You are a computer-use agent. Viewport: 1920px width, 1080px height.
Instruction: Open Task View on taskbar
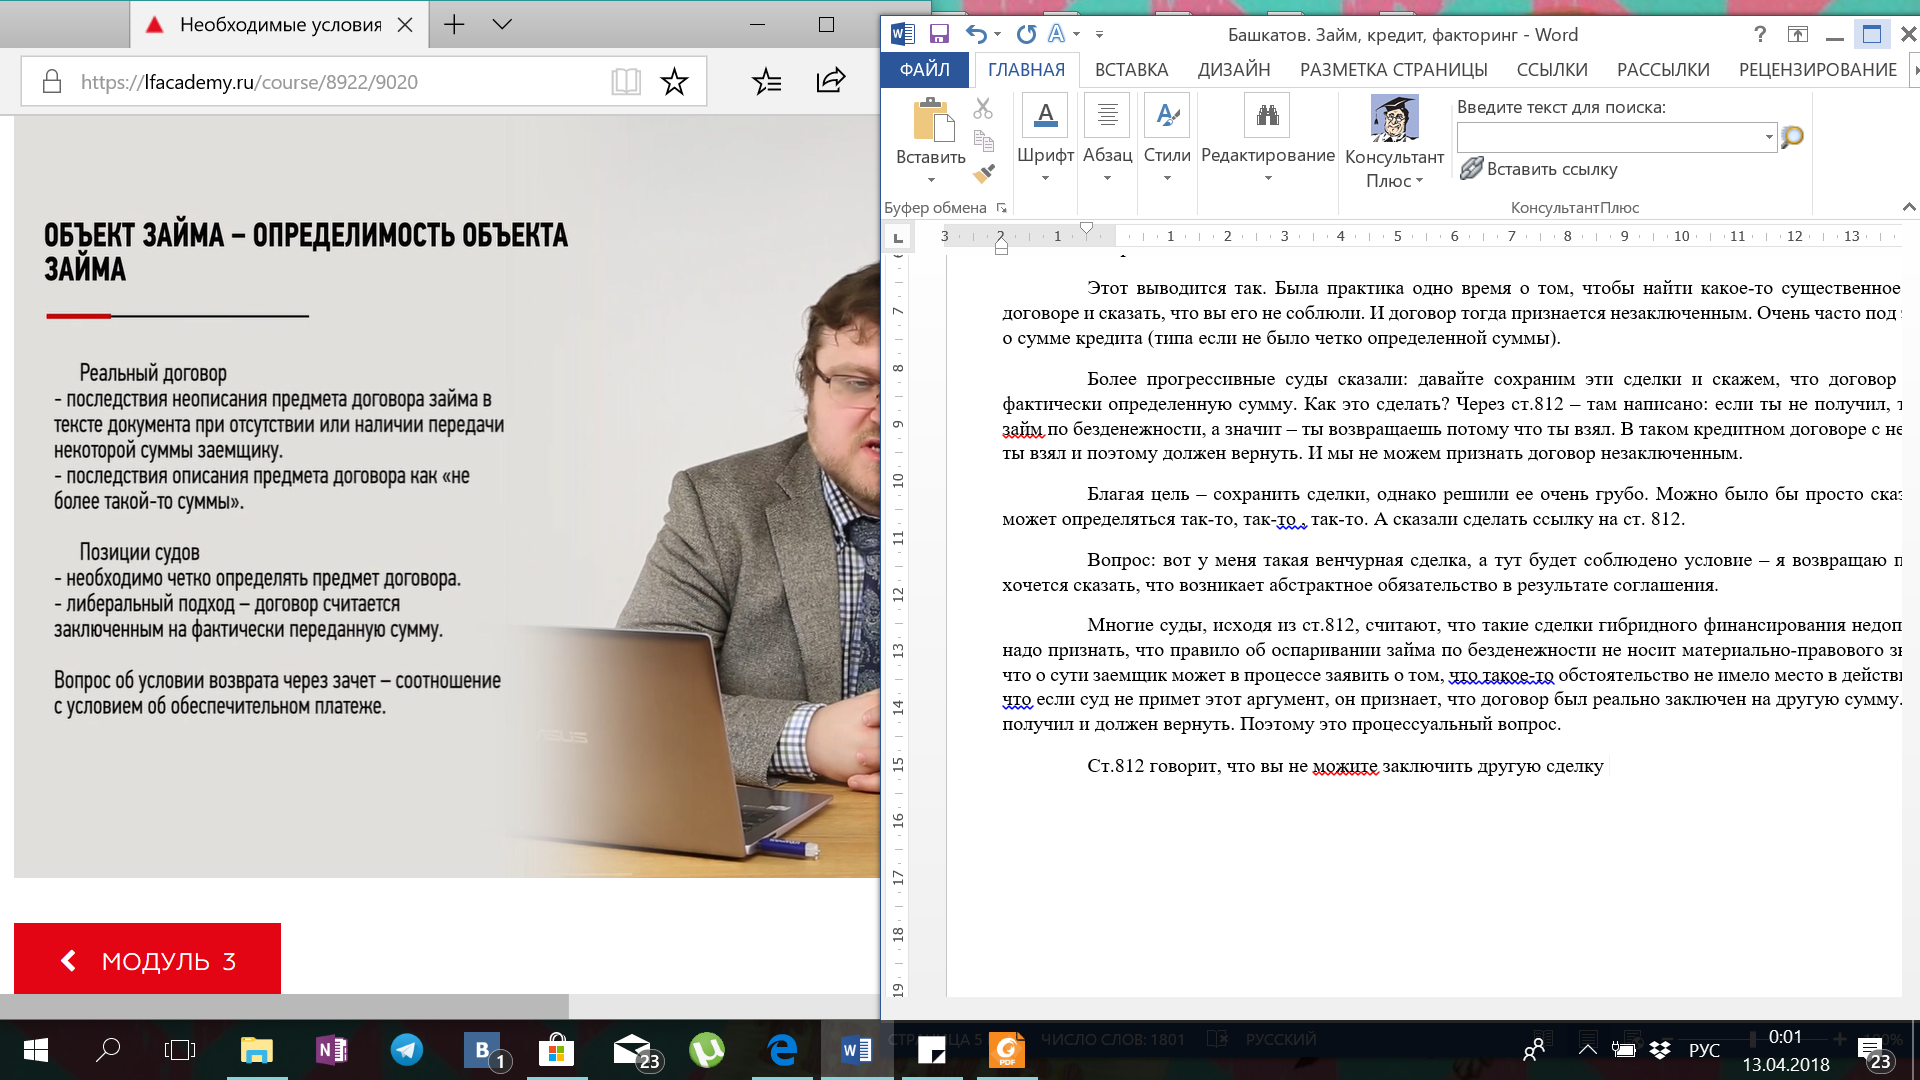[x=180, y=1050]
